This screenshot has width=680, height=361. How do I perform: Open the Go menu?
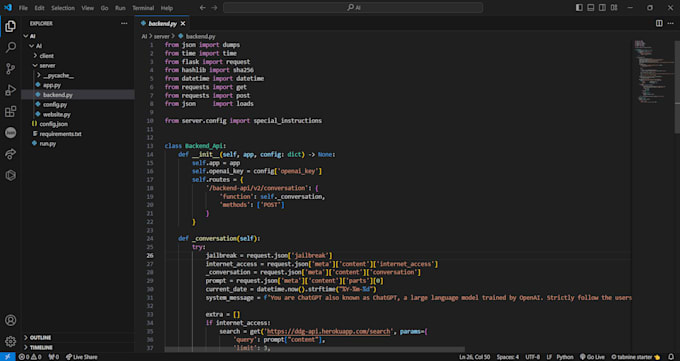(105, 8)
